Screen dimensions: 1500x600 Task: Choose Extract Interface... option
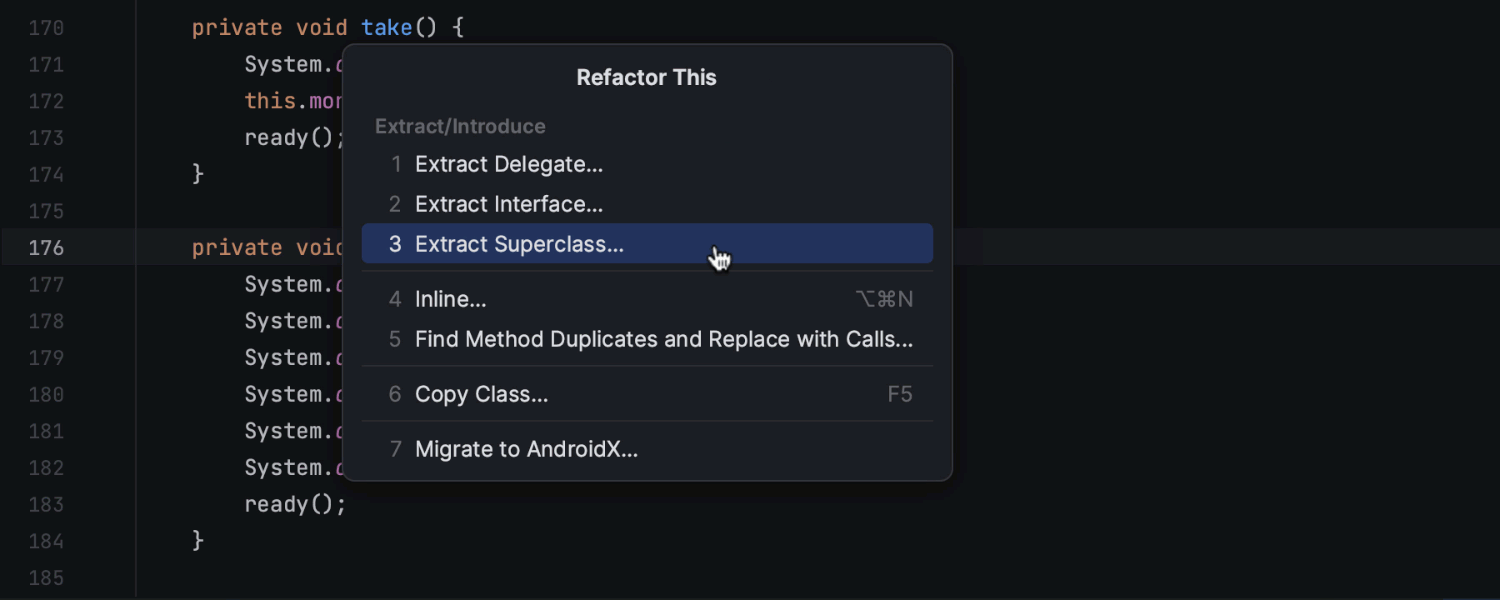[x=509, y=204]
